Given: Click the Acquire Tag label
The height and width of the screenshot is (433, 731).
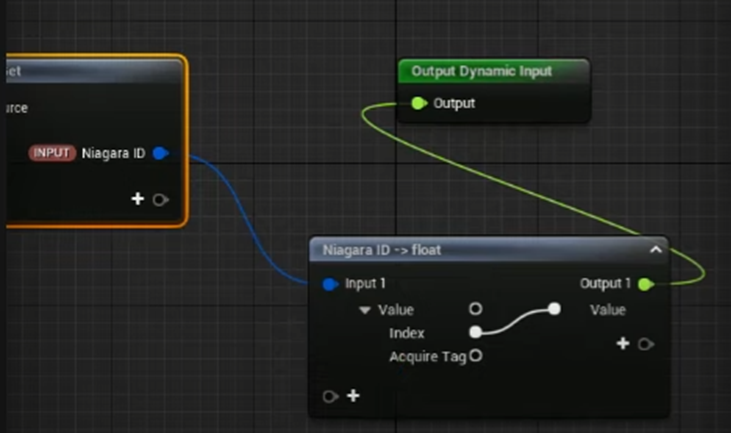Looking at the screenshot, I should (x=428, y=357).
